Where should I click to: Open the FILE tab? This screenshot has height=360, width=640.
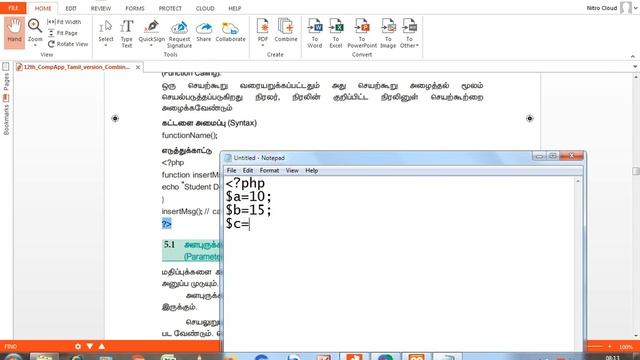13,8
